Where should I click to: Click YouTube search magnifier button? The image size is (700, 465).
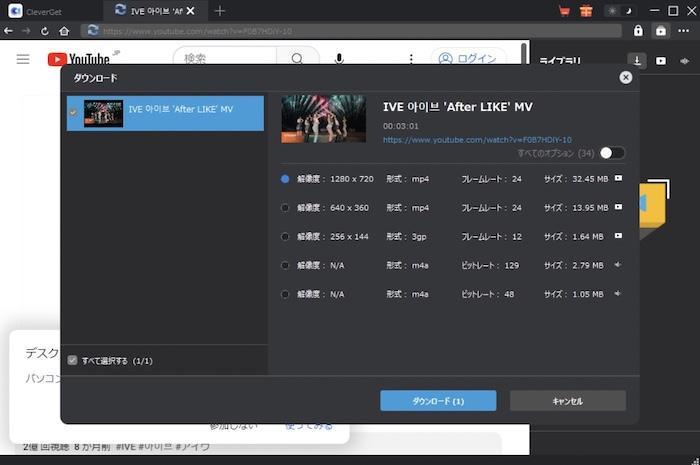click(x=297, y=58)
